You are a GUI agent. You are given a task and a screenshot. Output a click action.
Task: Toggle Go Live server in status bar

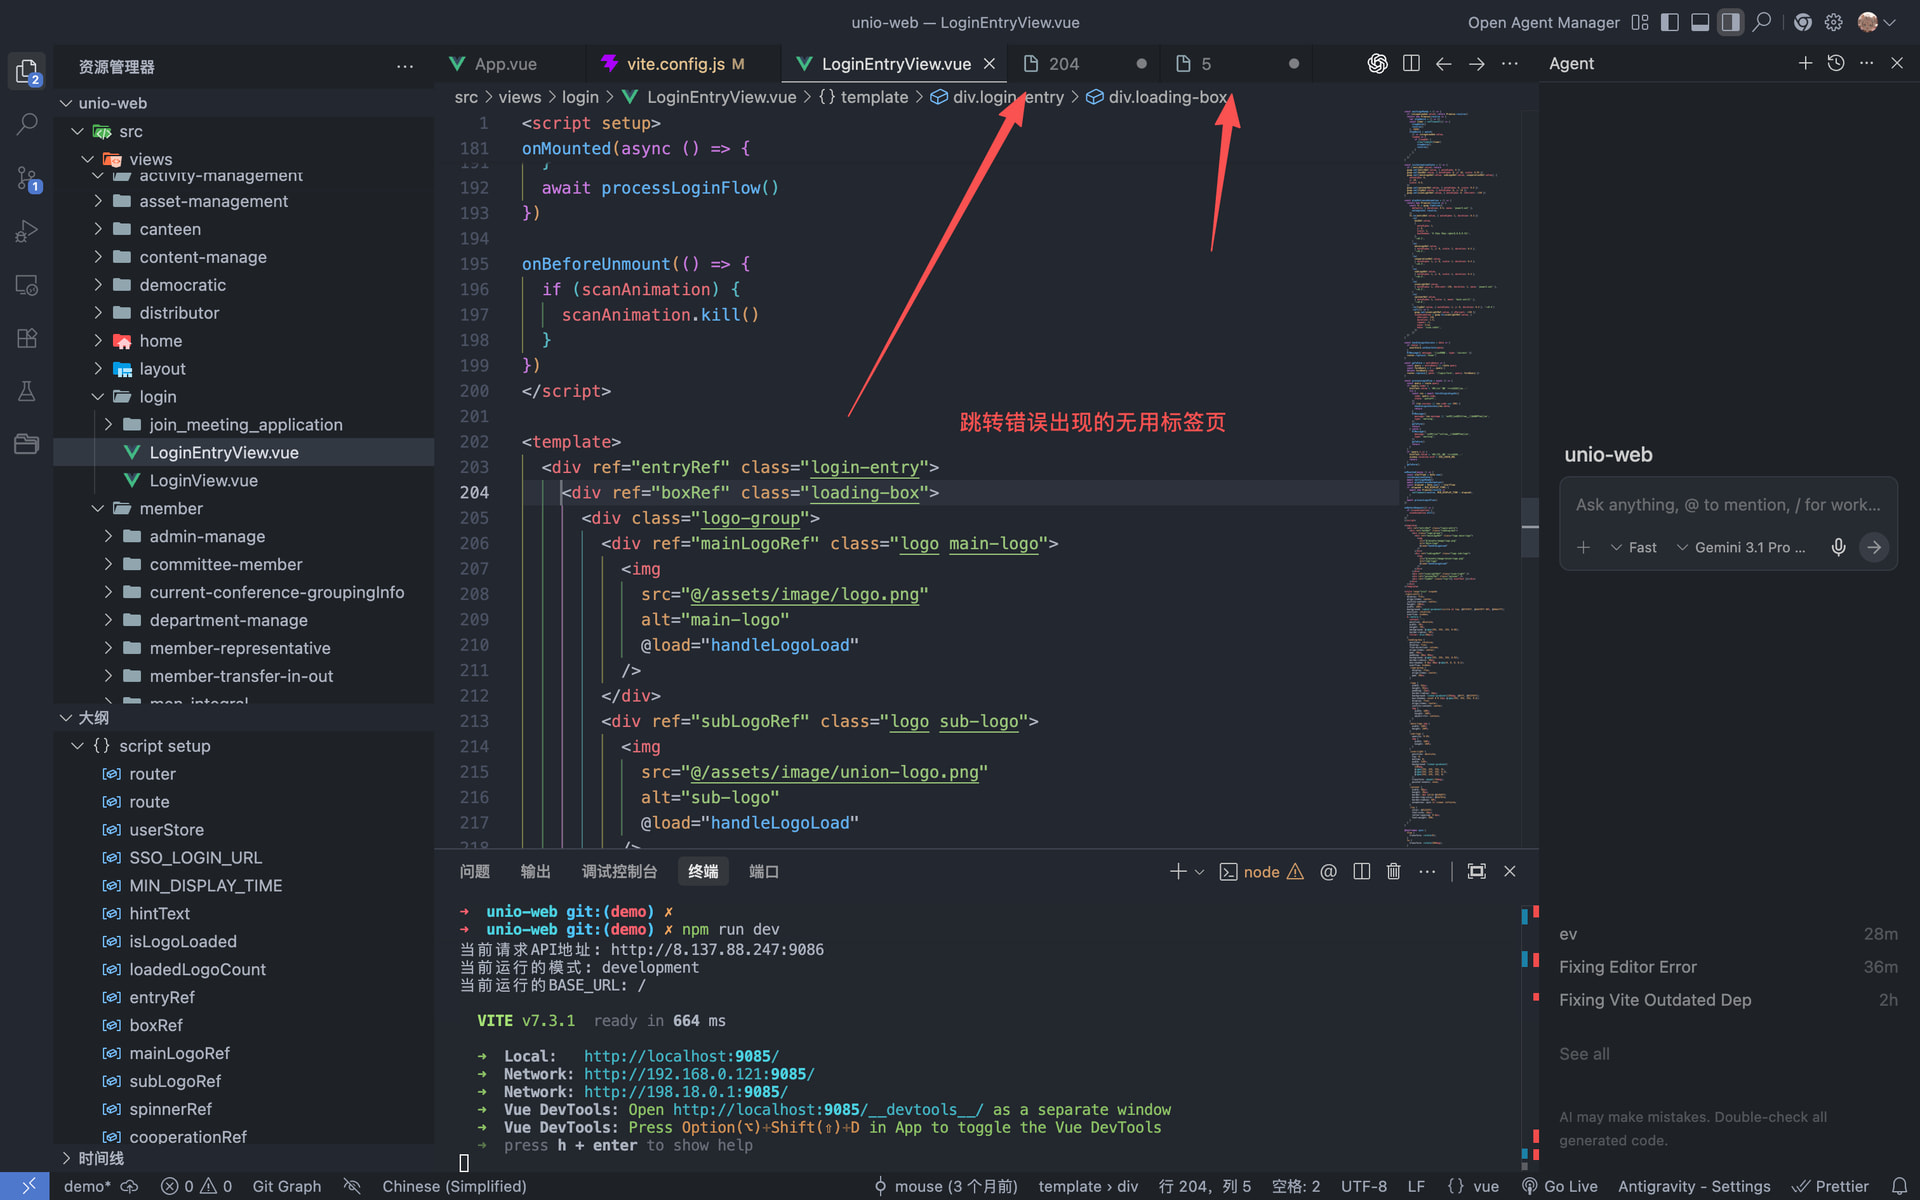(1559, 1186)
